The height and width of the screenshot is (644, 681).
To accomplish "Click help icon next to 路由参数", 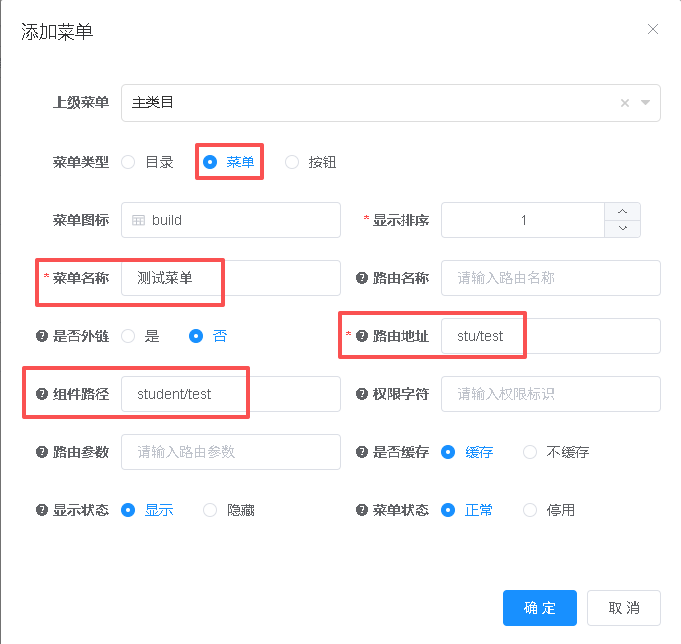I will (42, 452).
